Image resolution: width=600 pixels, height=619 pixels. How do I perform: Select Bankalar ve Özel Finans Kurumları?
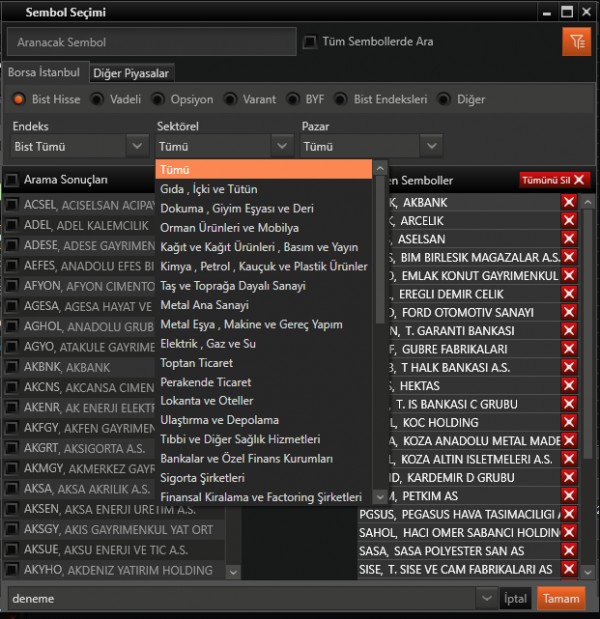[264, 458]
